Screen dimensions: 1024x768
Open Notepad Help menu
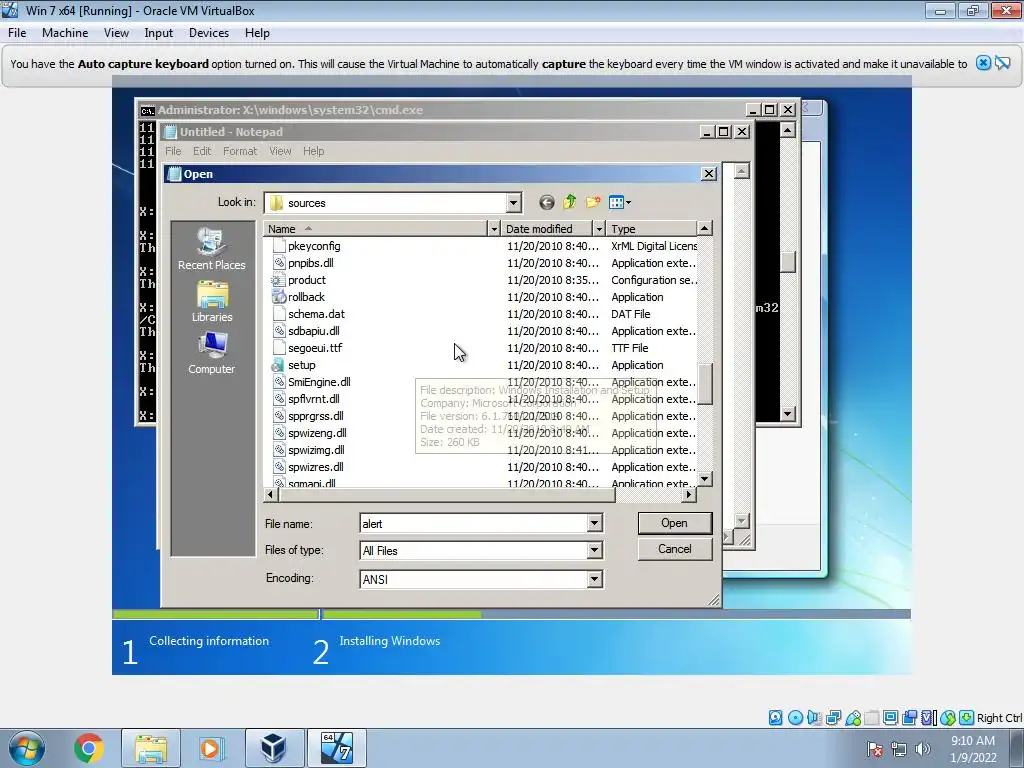click(313, 151)
